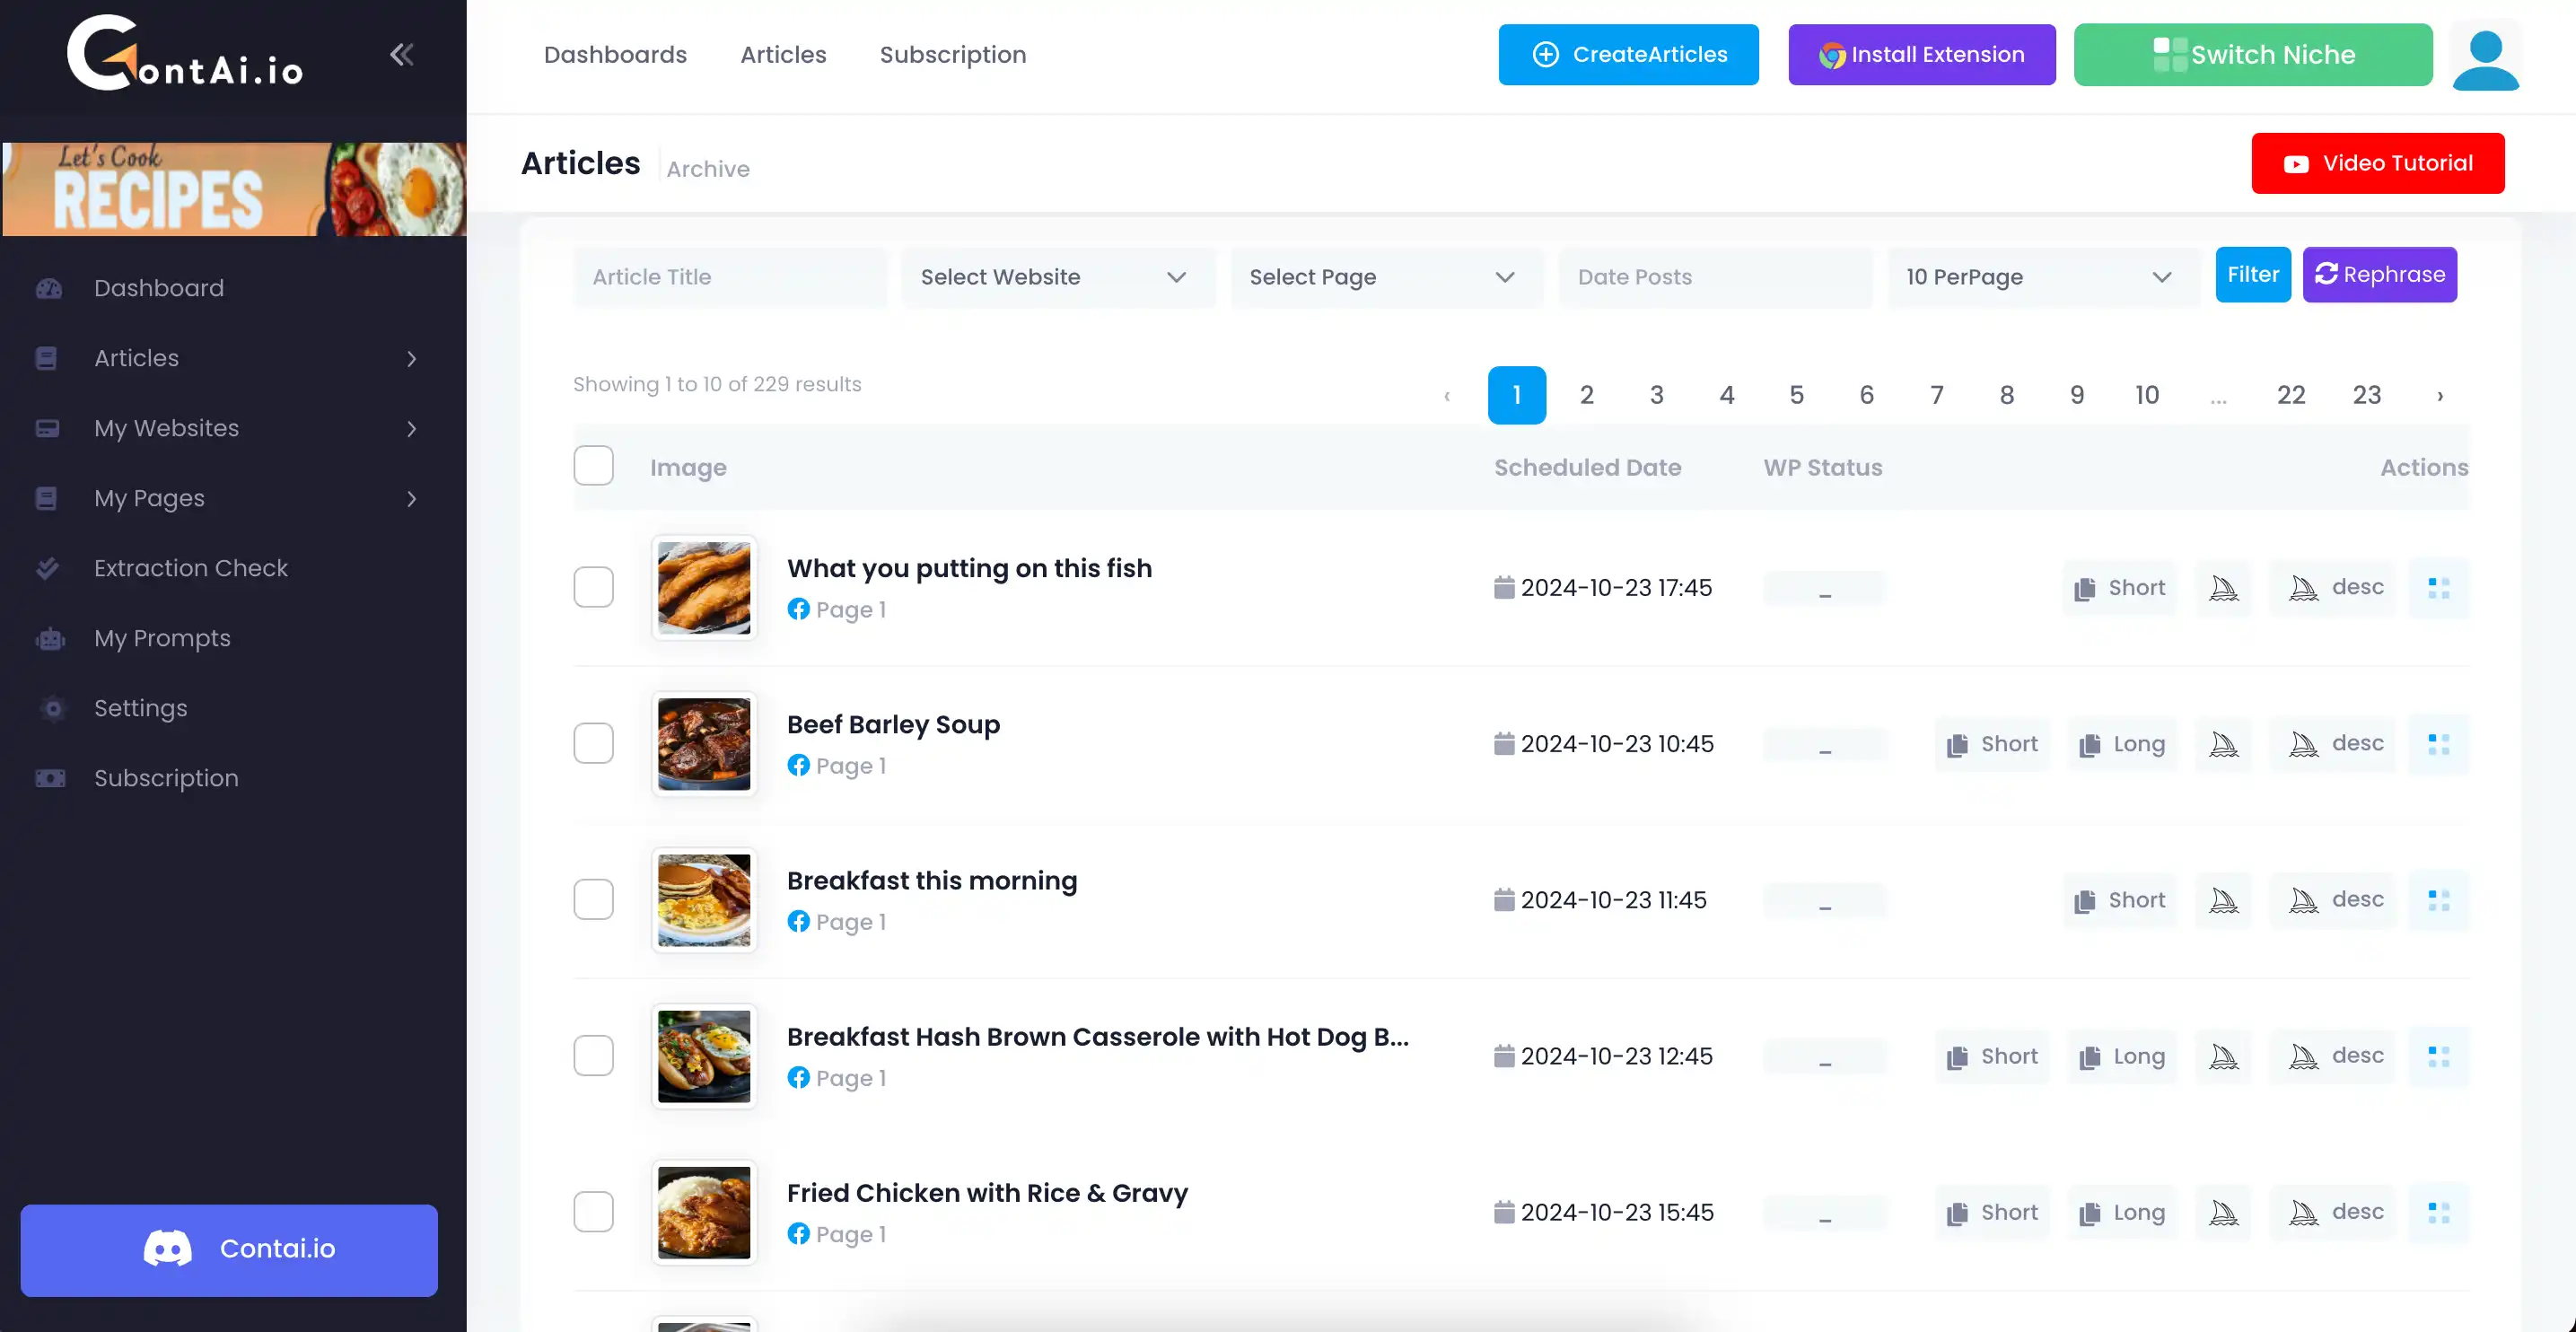The image size is (2576, 1332).
Task: Check the Beef Barley Soup row checkbox
Action: click(593, 743)
